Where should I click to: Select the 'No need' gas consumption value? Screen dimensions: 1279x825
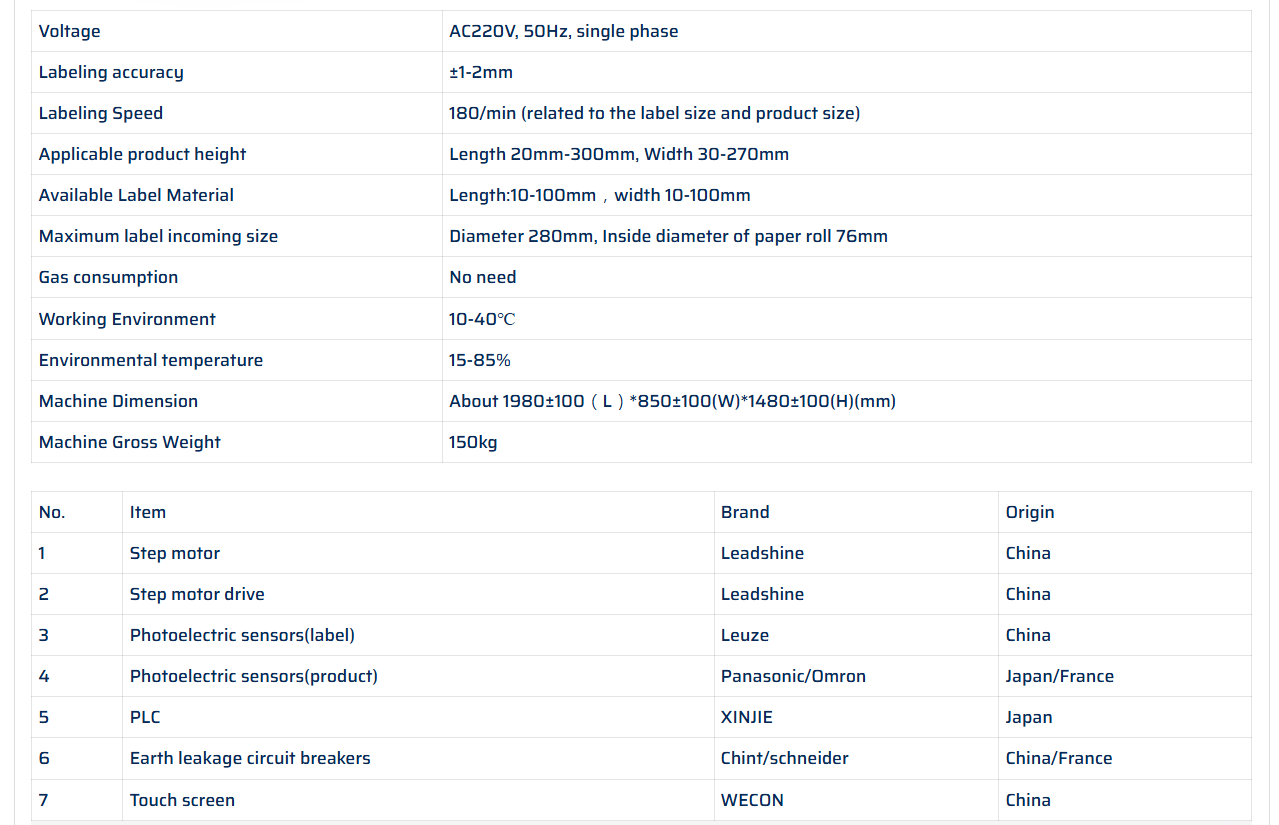click(483, 277)
